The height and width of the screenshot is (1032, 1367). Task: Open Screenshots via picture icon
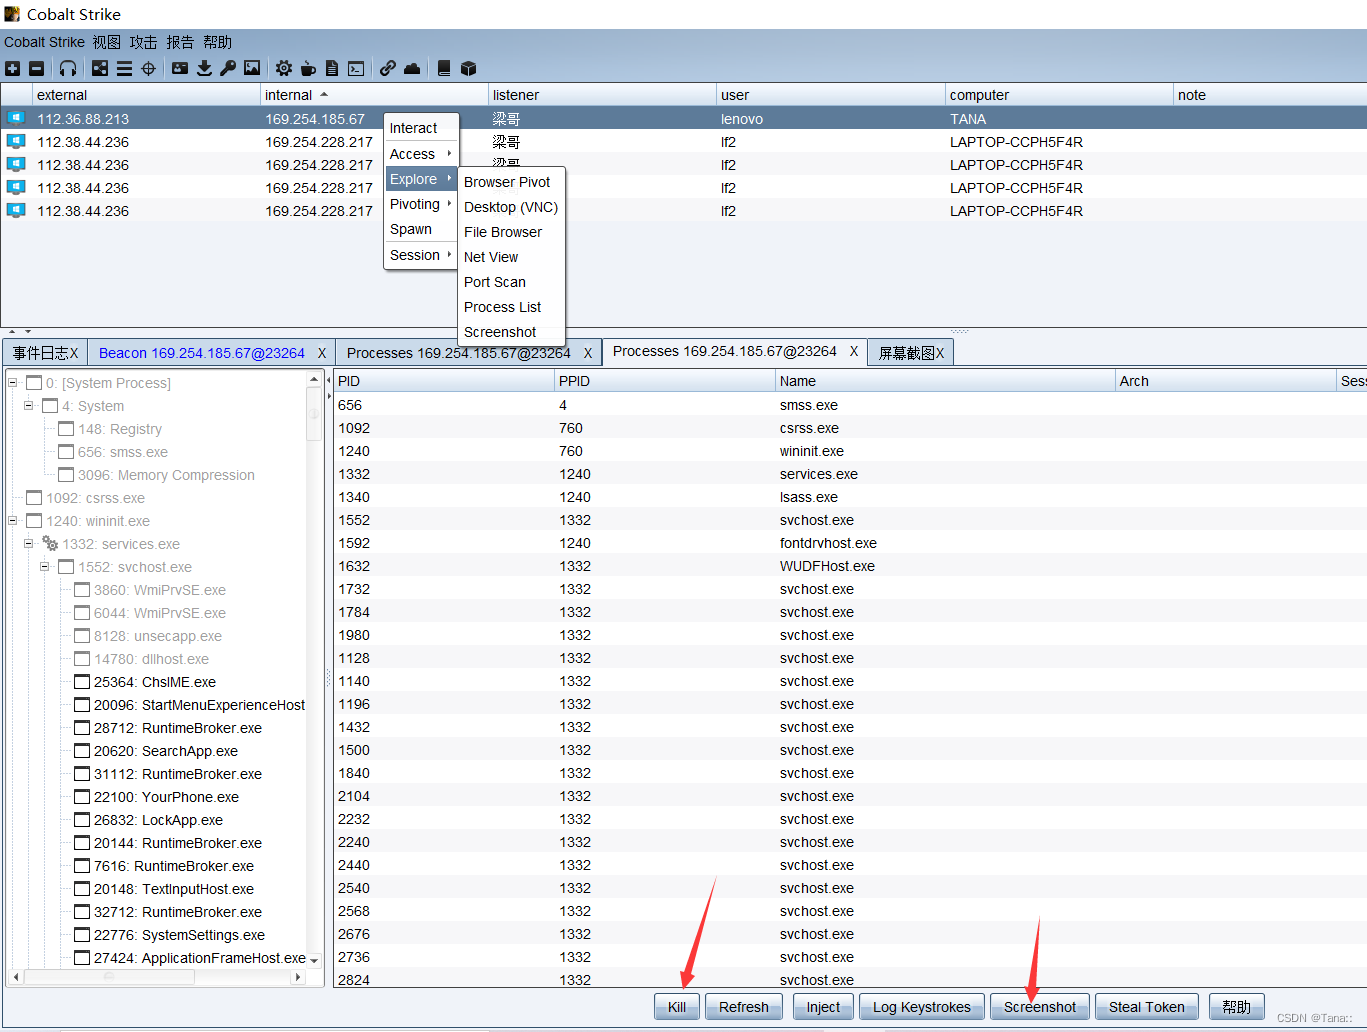pos(252,69)
